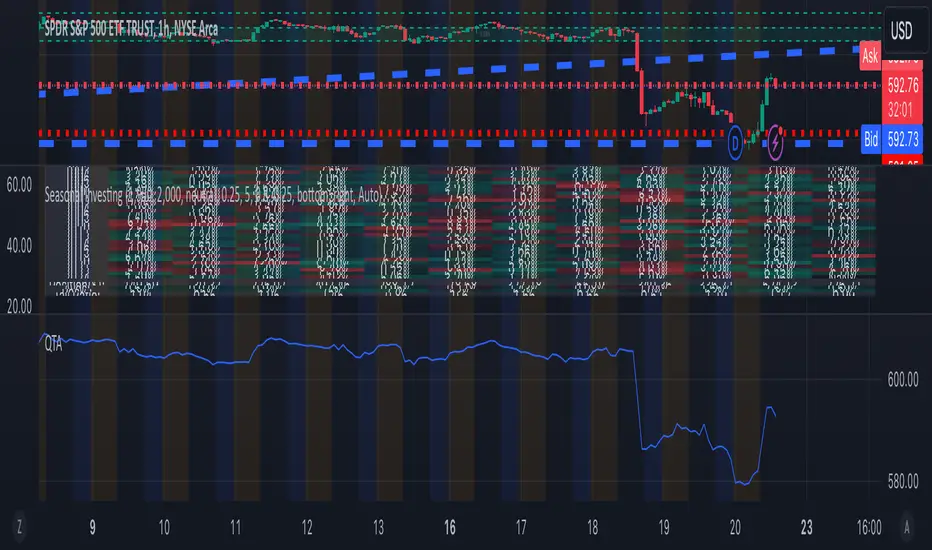Click date 11 on time axis

[235, 527]
